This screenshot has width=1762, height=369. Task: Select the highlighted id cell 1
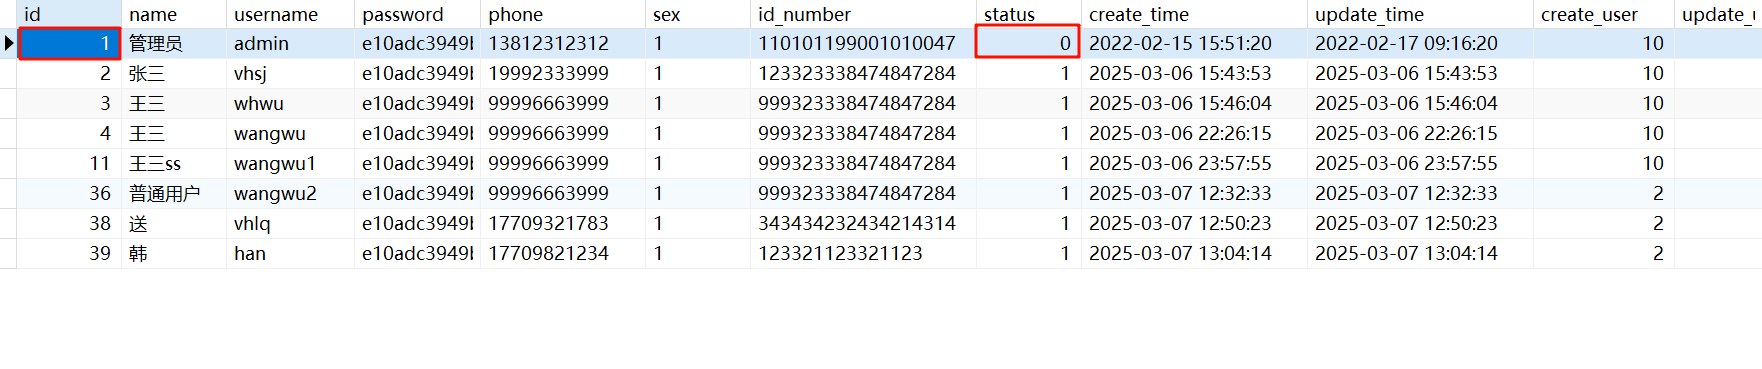point(69,43)
